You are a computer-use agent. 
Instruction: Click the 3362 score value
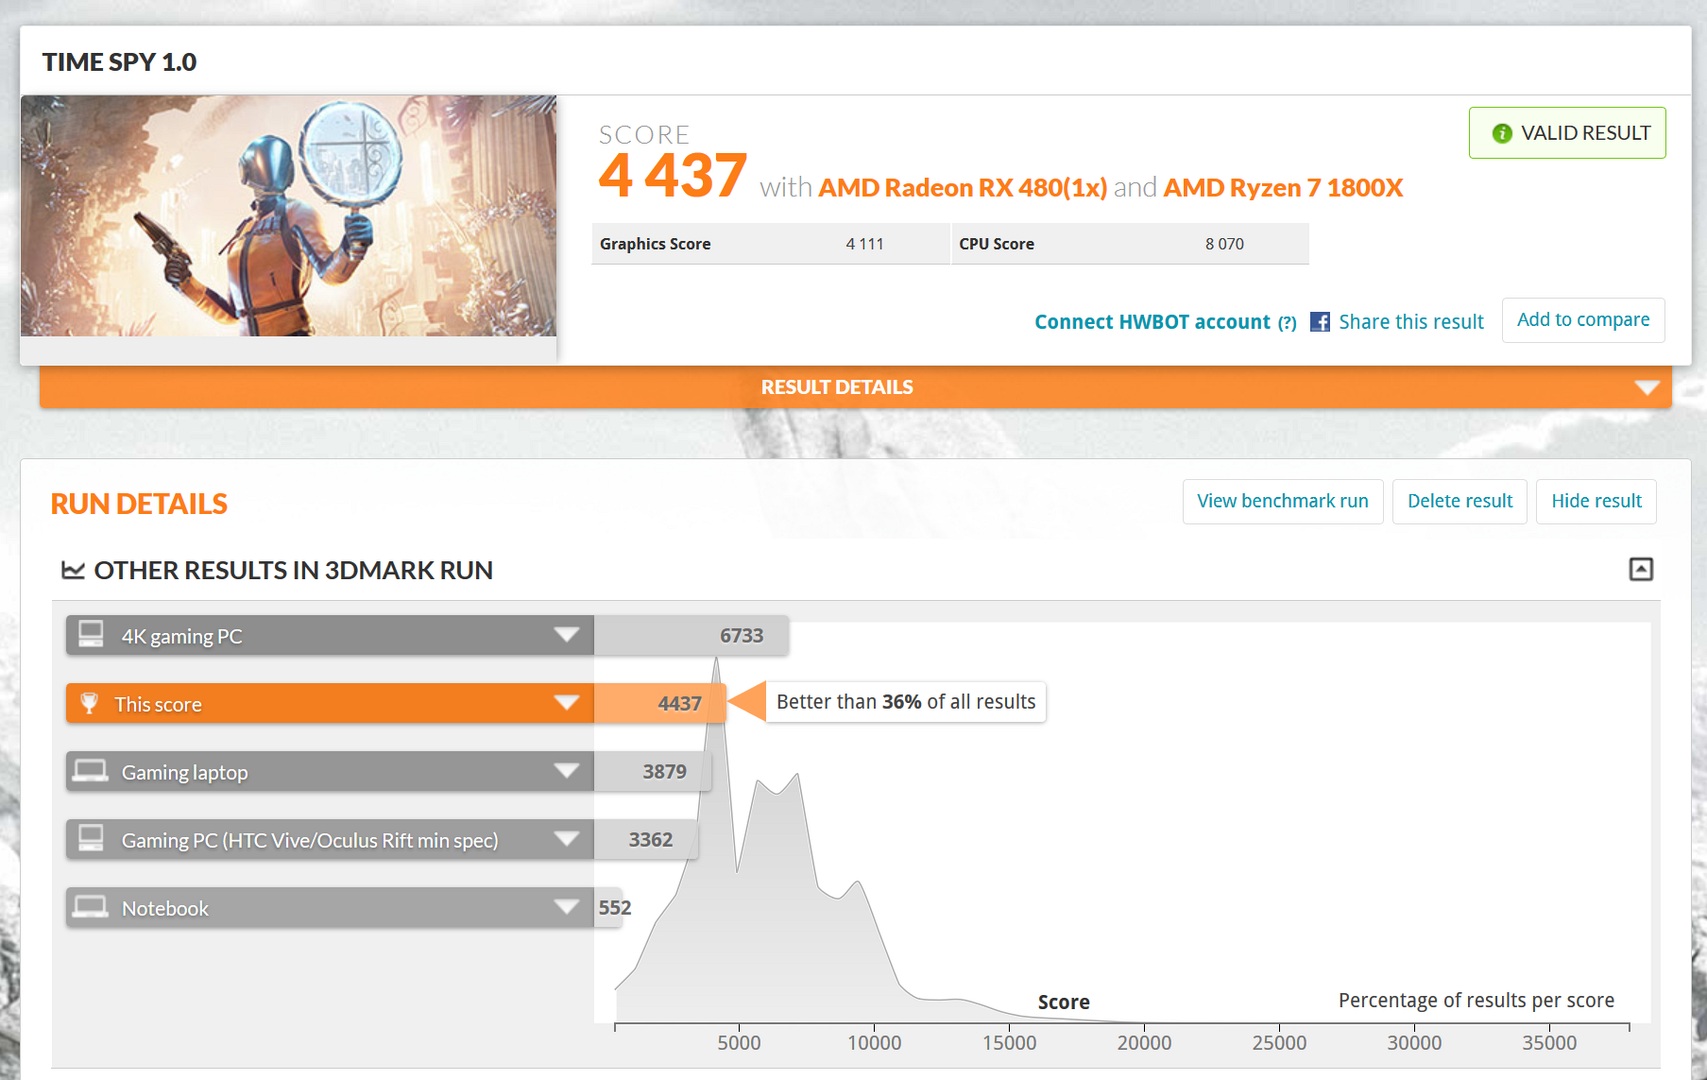click(x=650, y=840)
